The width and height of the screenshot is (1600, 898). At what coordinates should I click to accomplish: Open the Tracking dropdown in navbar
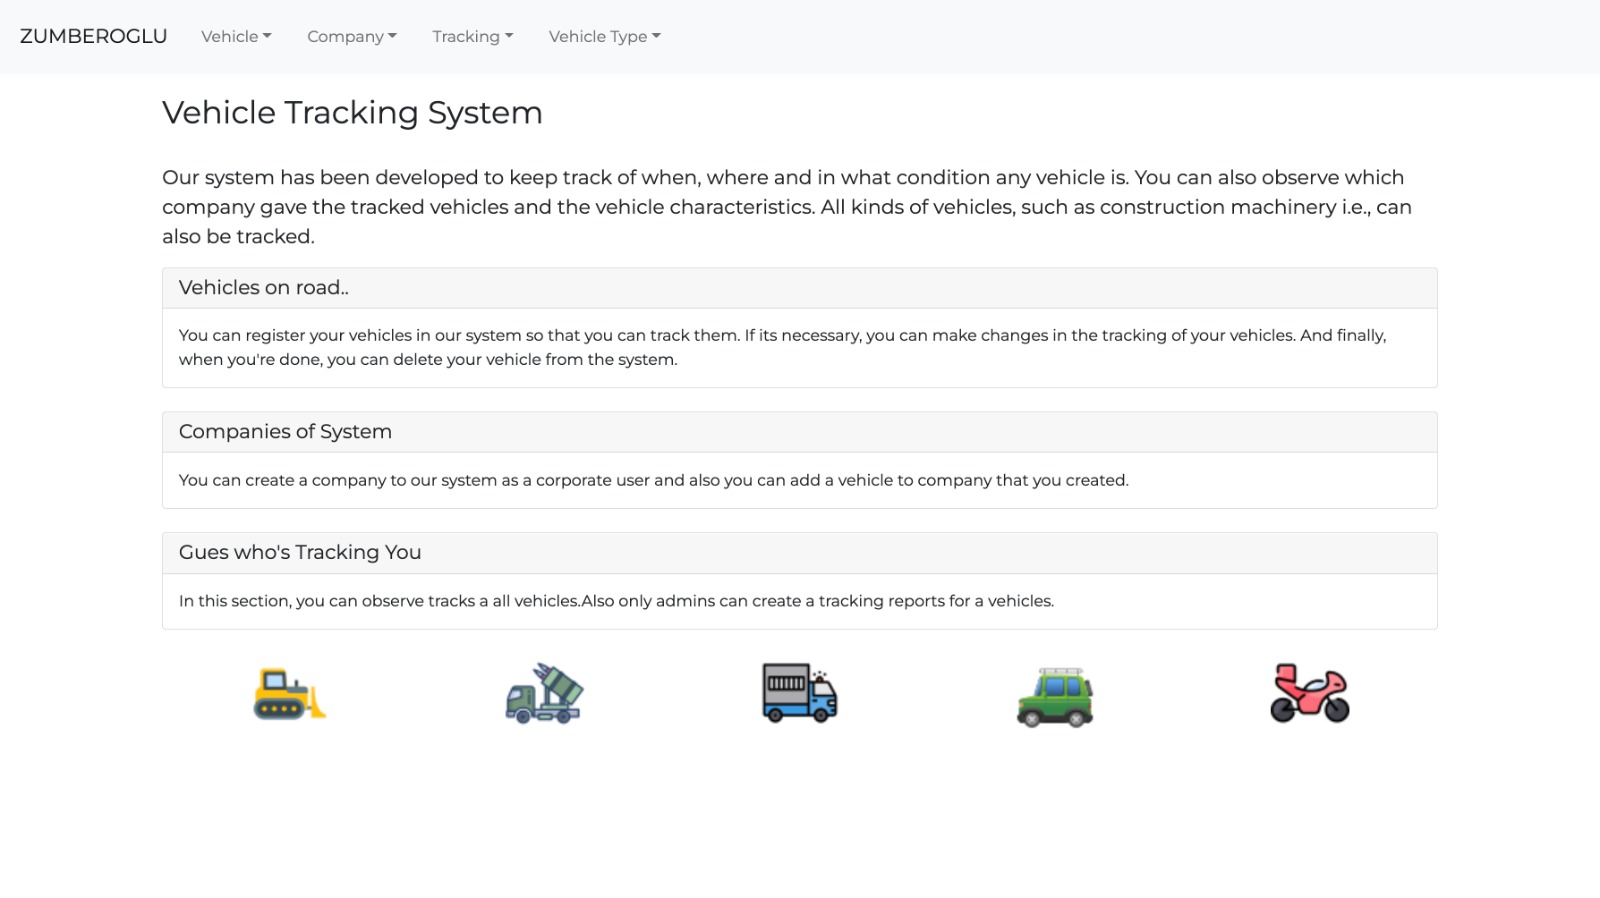pyautogui.click(x=472, y=36)
